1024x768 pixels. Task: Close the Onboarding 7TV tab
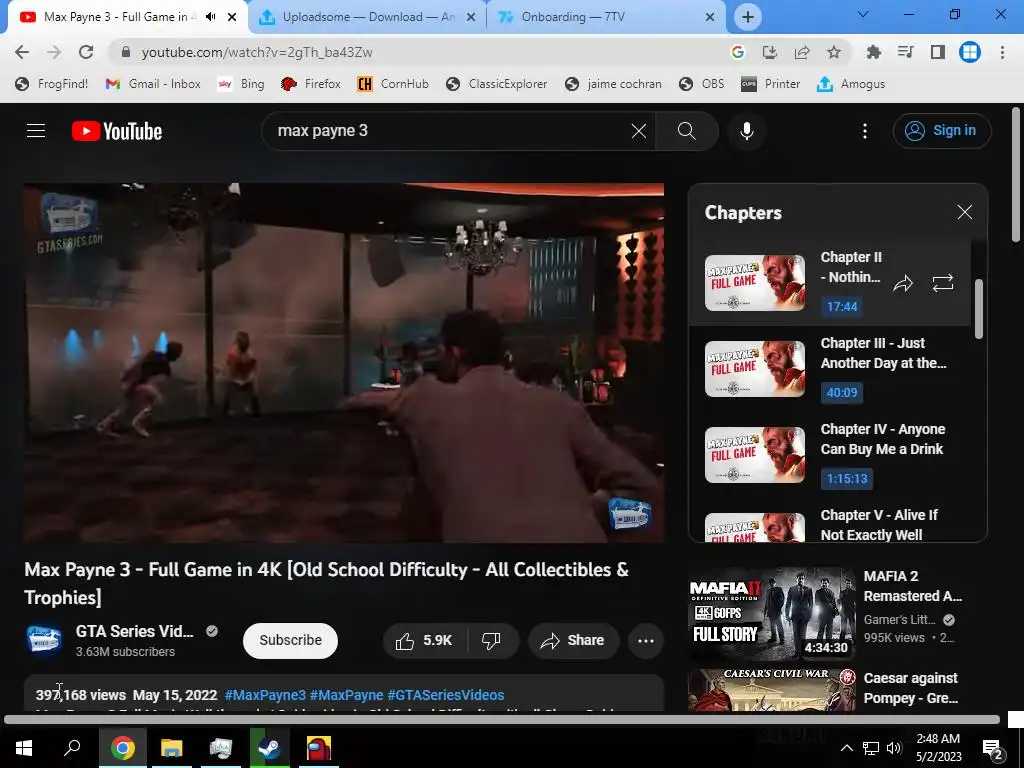pyautogui.click(x=710, y=17)
